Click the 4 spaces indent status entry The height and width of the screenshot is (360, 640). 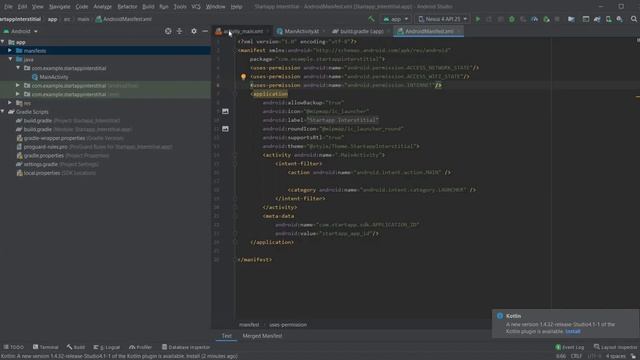pyautogui.click(x=616, y=356)
